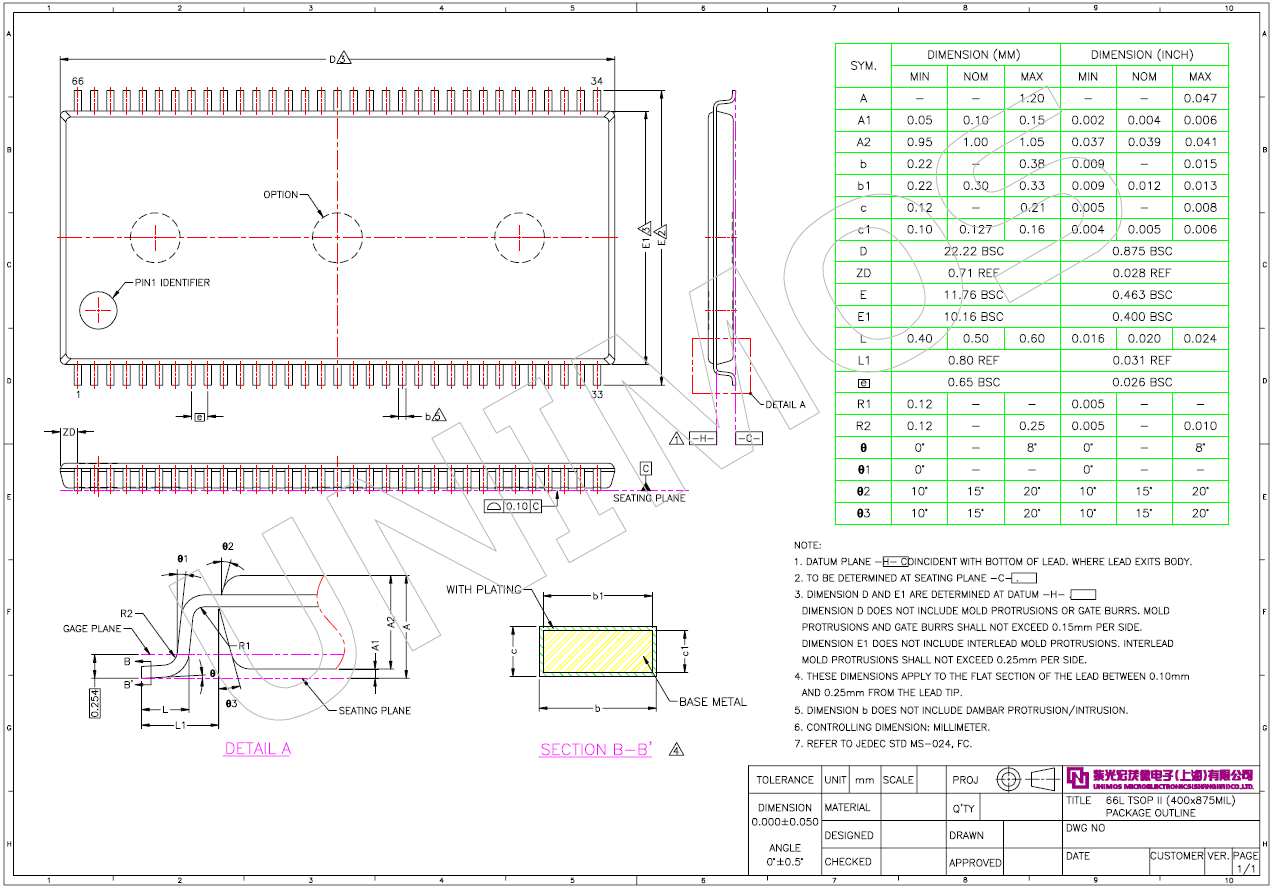1272x888 pixels.
Task: Click the -H- datum label box
Action: click(703, 438)
